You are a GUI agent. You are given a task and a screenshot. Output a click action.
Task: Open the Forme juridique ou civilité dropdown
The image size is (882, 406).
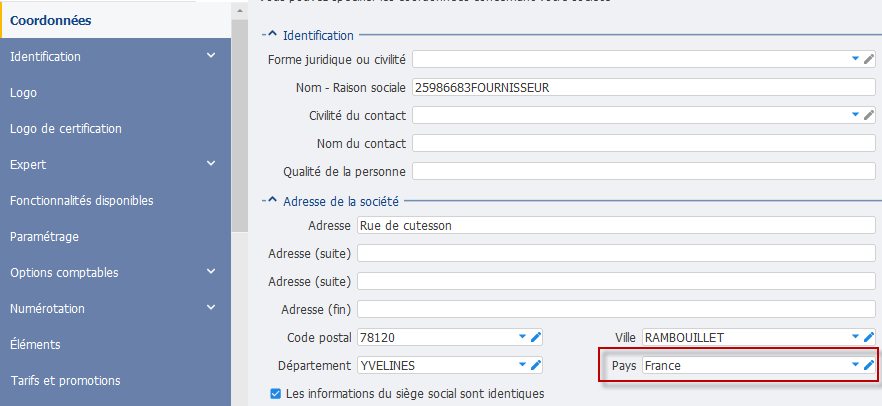click(856, 58)
